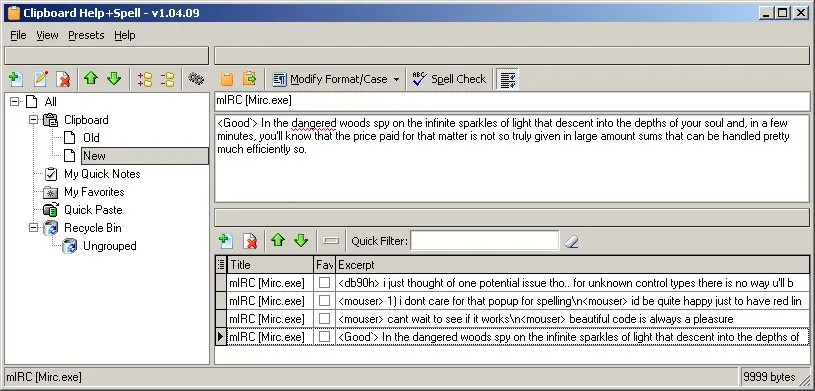This screenshot has height=391, width=815.
Task: Open the Help menu
Action: 125,35
